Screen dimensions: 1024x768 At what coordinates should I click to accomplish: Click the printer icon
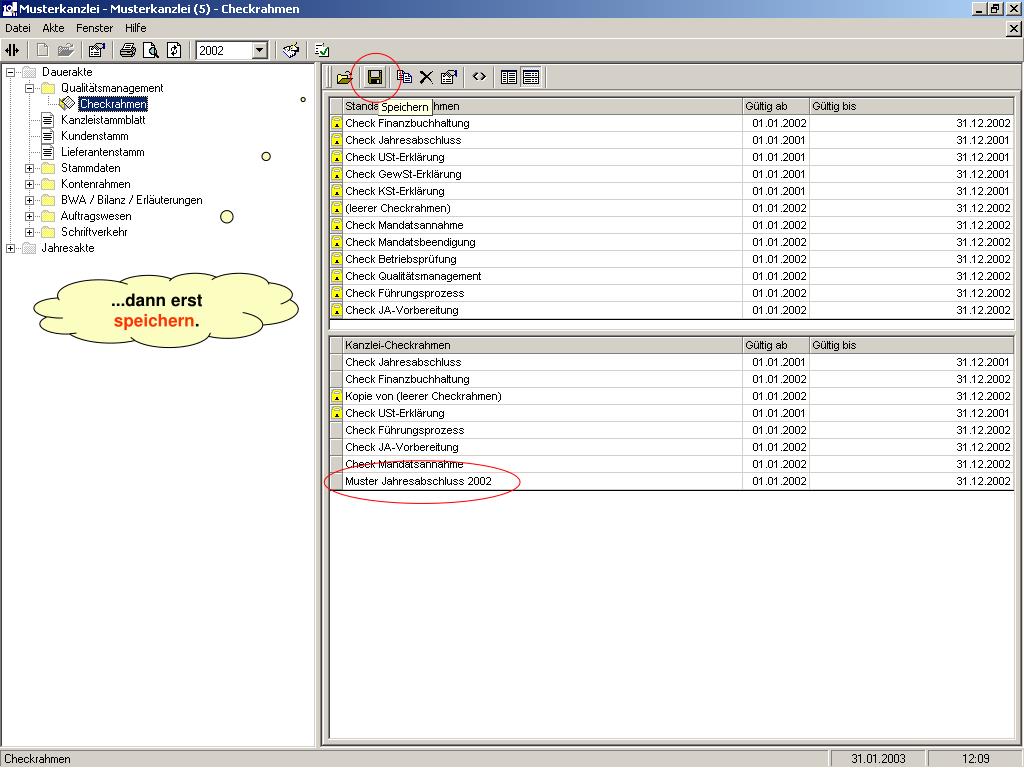[128, 50]
